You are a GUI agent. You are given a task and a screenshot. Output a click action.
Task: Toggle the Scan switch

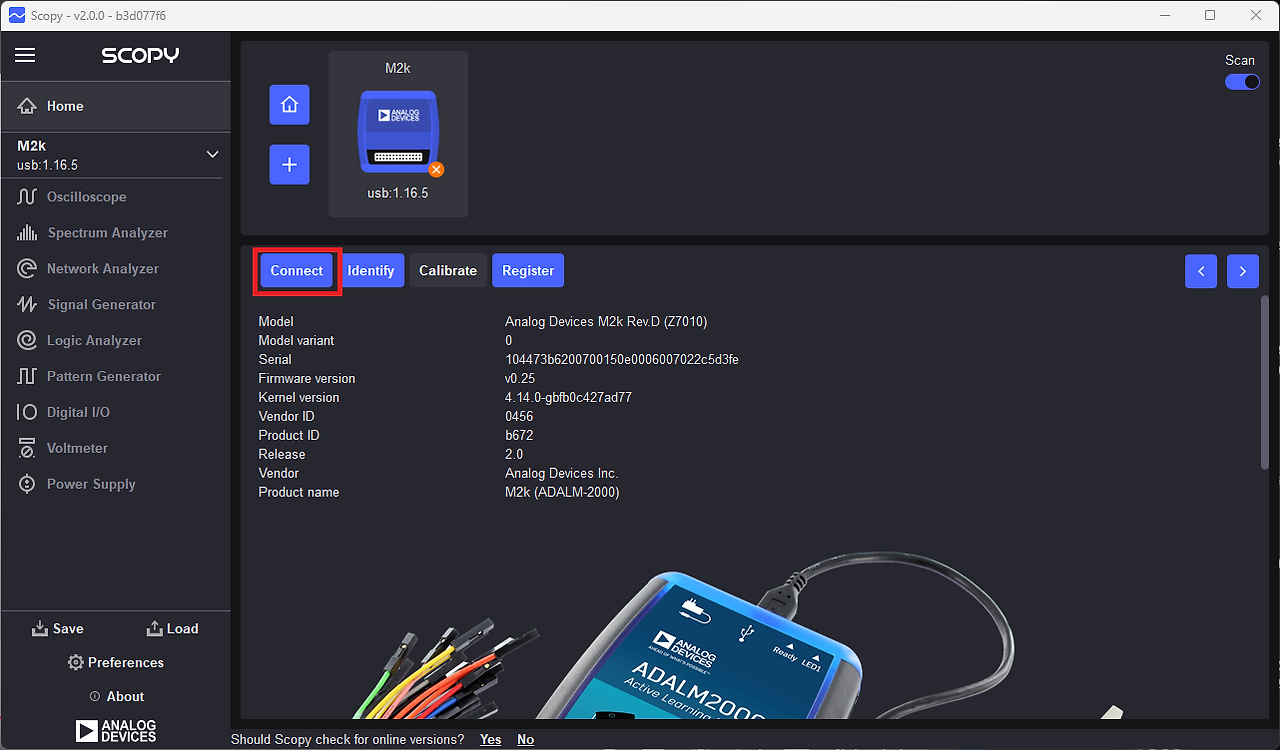tap(1242, 82)
